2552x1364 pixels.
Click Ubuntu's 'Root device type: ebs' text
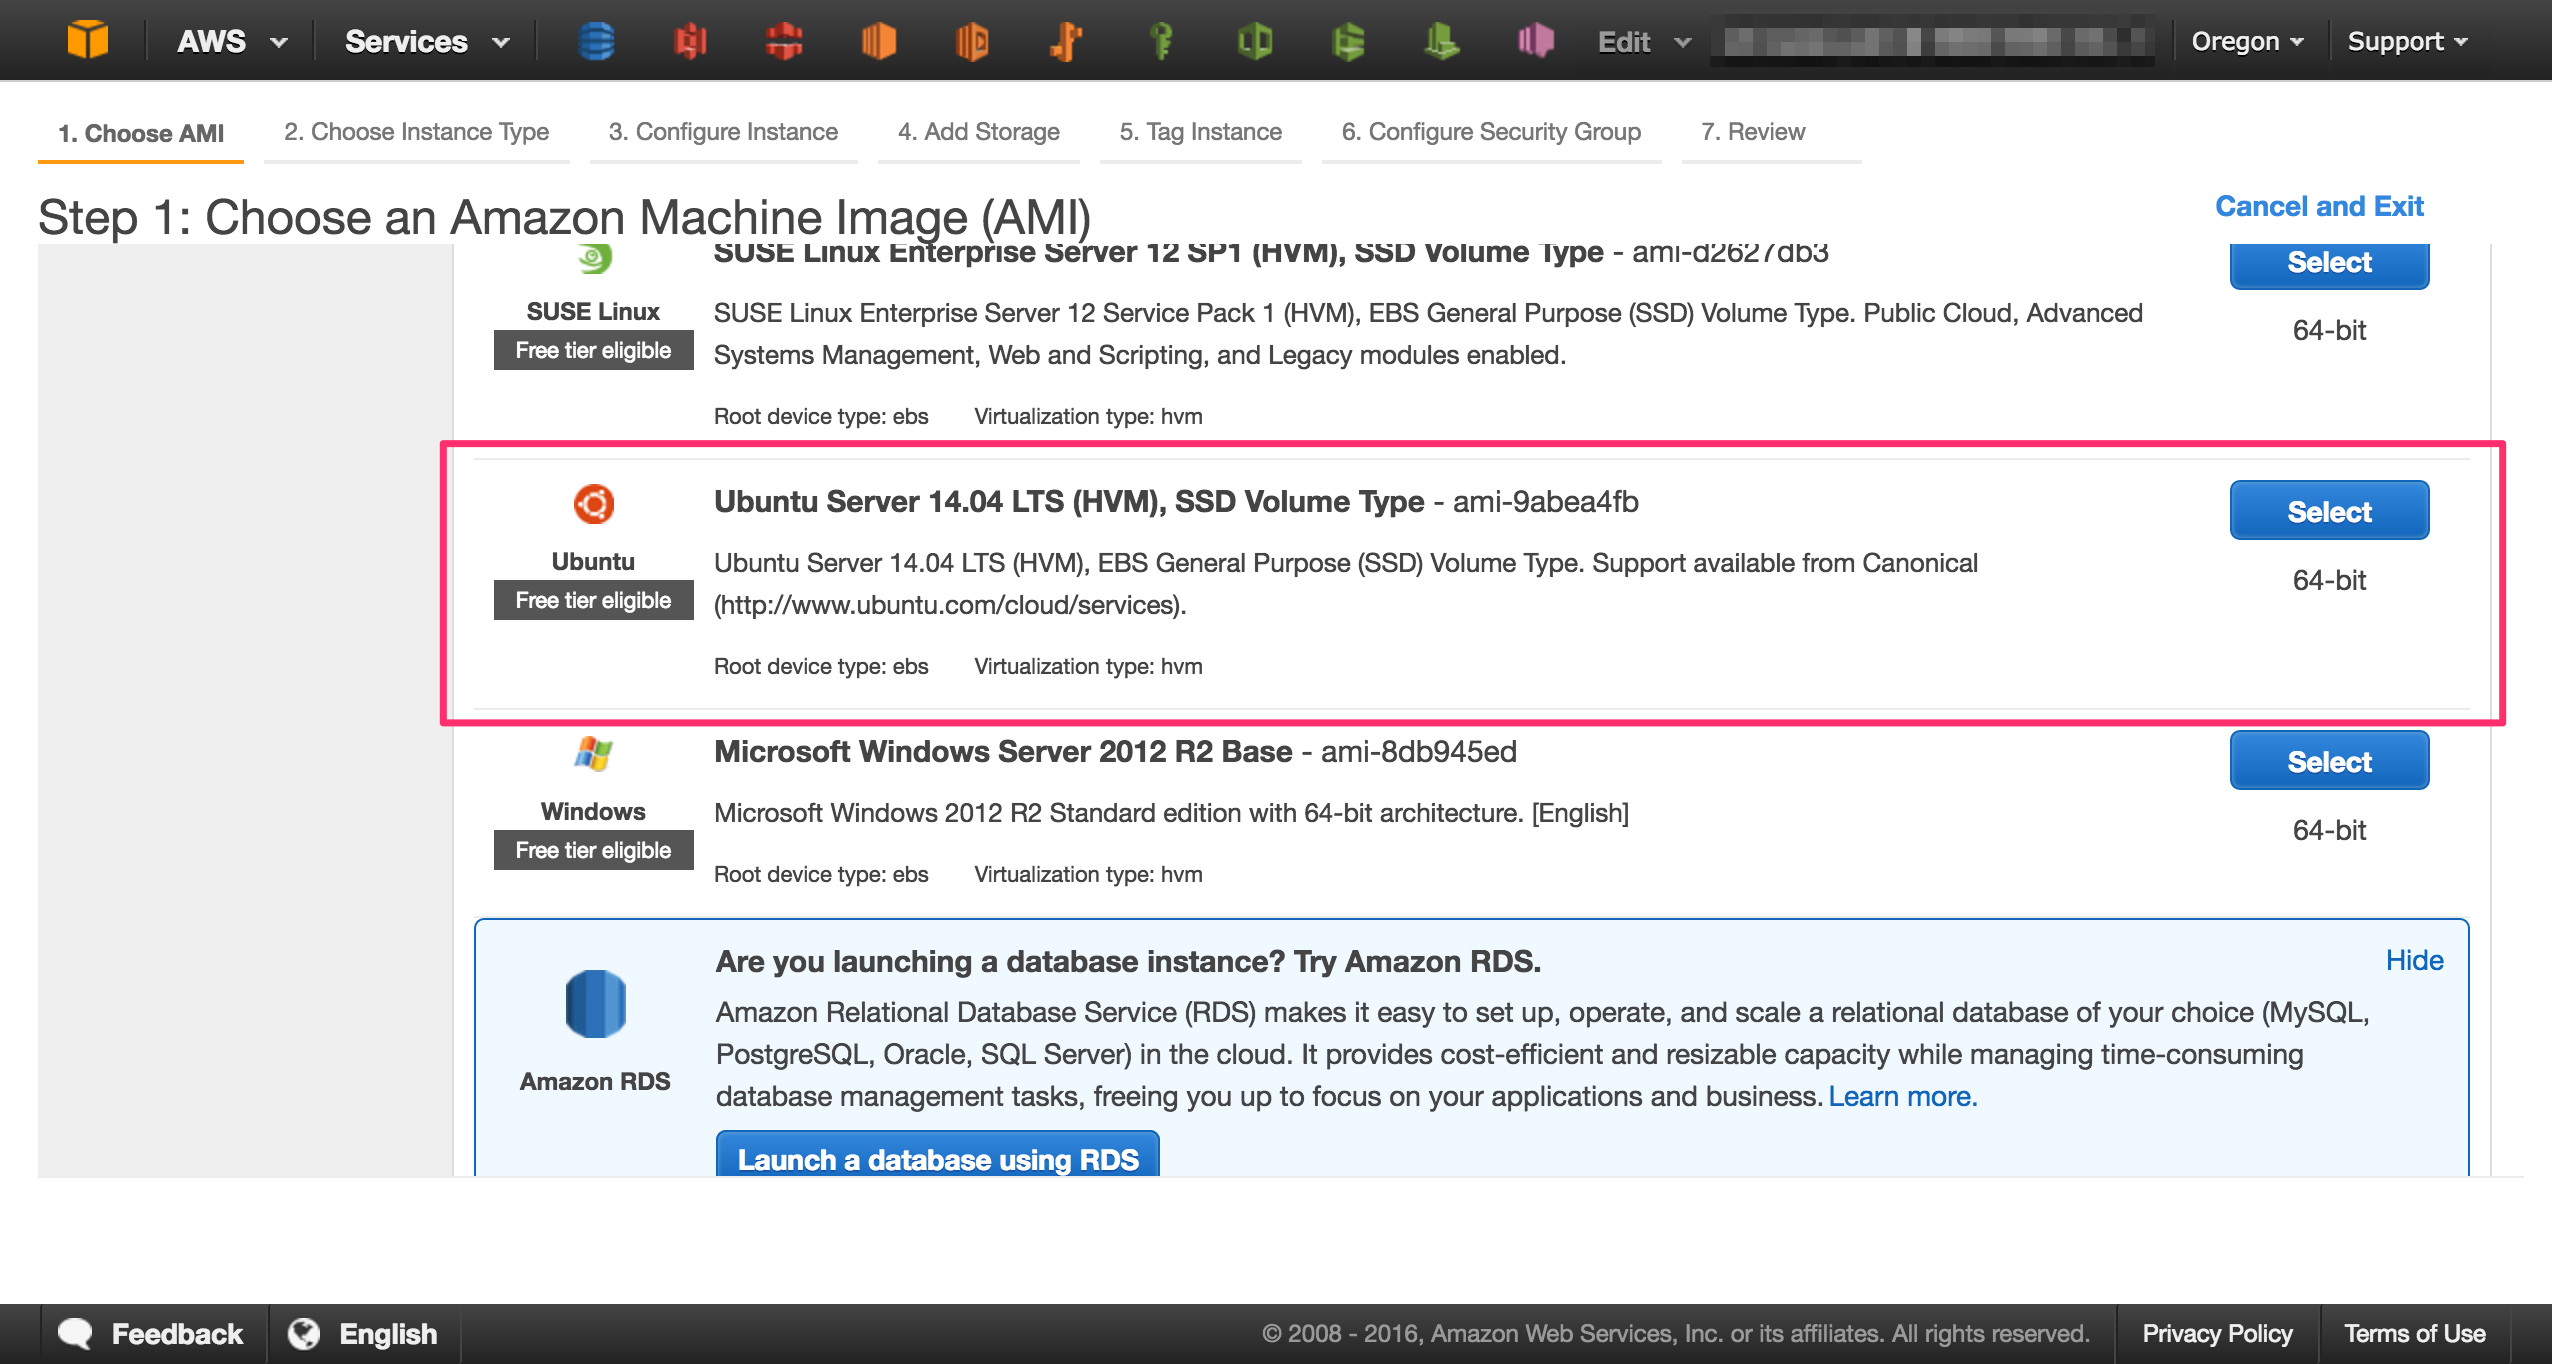821,666
